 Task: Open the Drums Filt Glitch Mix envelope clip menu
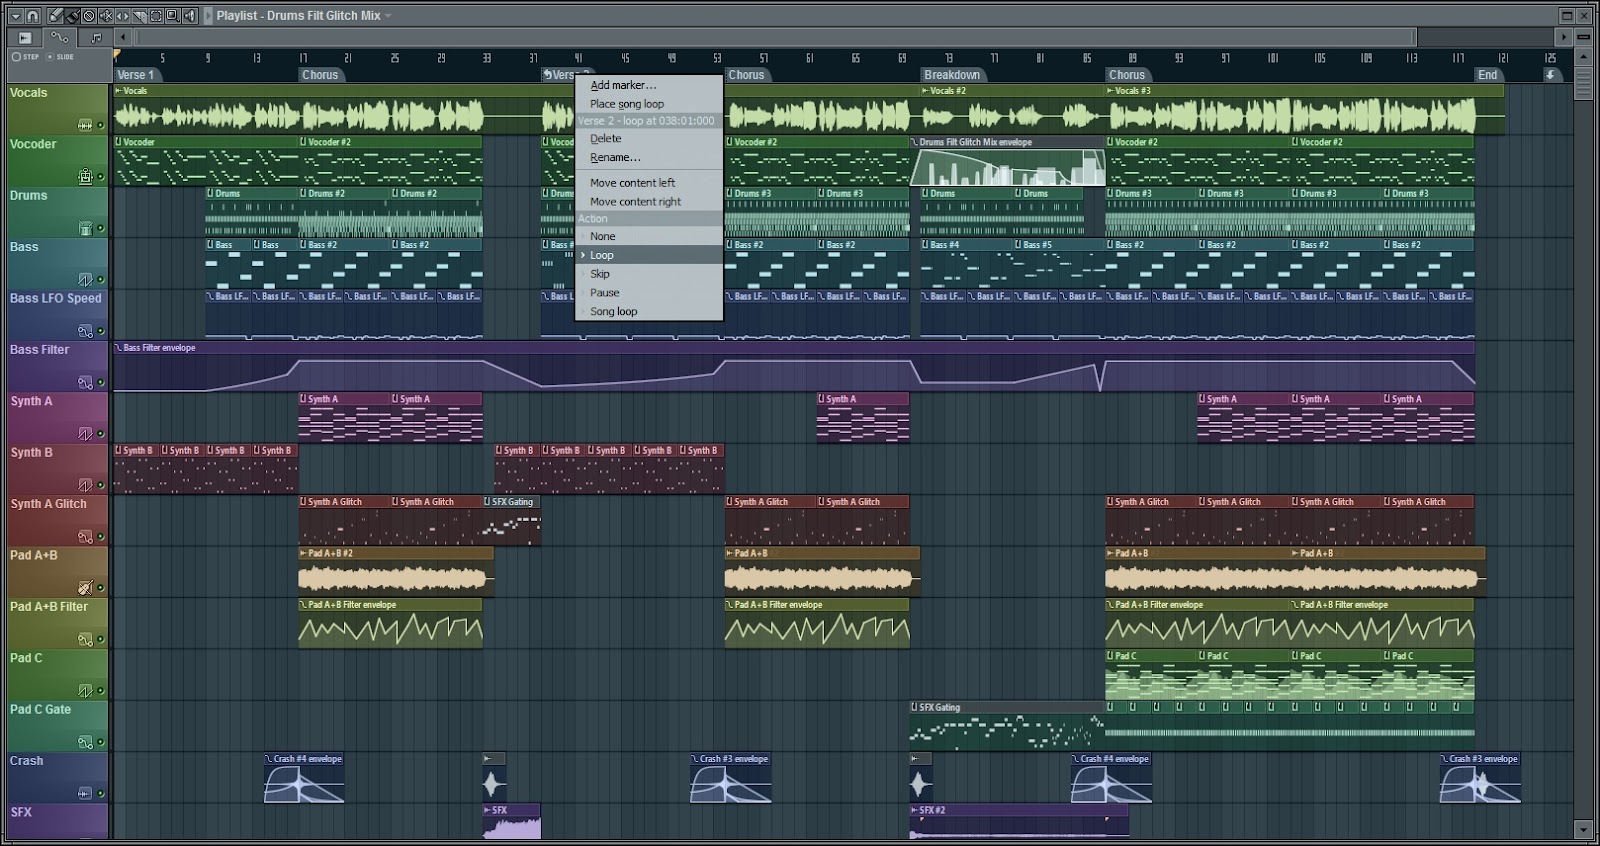tap(915, 142)
